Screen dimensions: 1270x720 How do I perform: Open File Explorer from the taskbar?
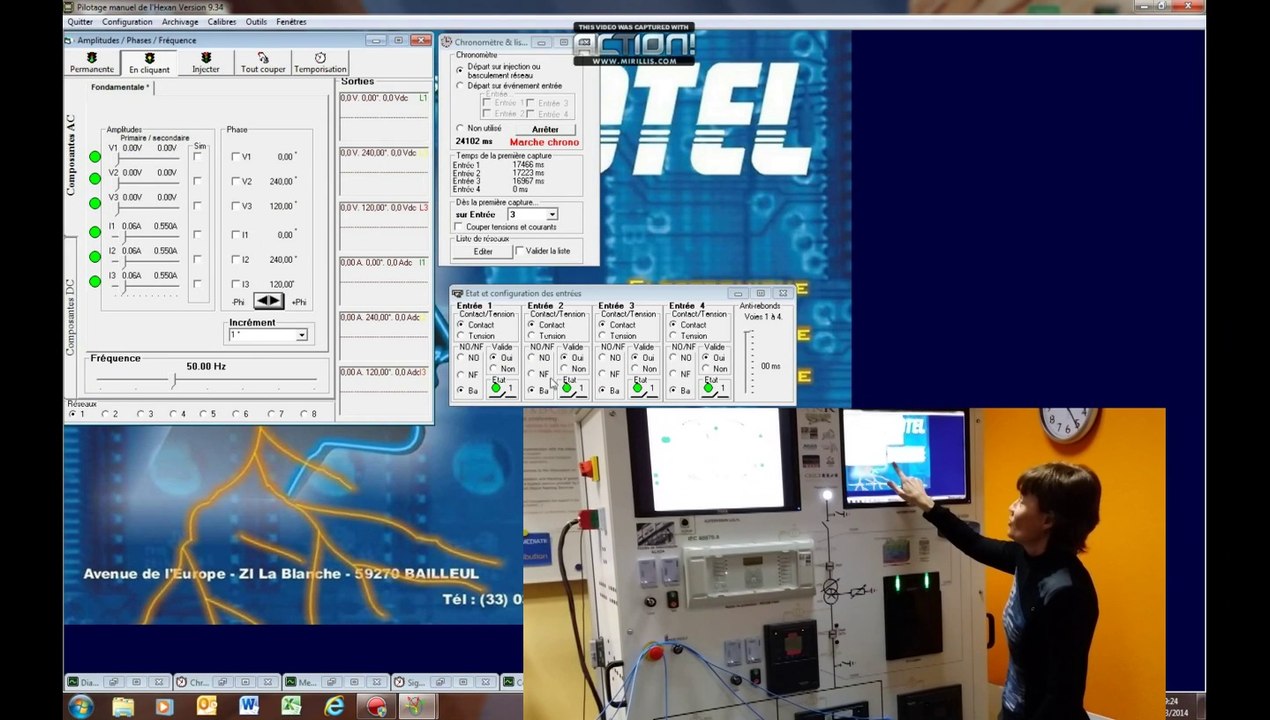click(x=123, y=706)
